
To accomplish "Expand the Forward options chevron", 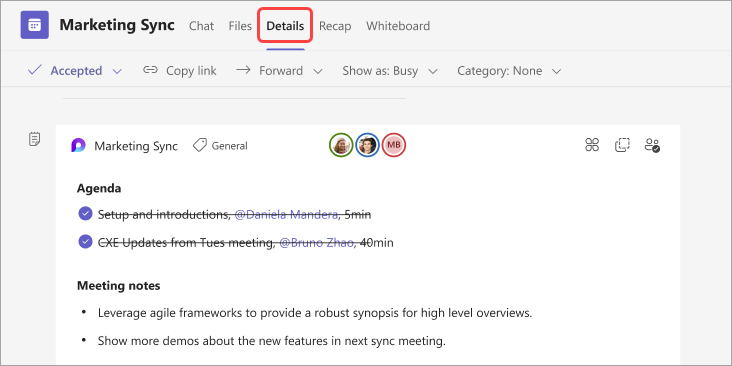I will click(318, 71).
